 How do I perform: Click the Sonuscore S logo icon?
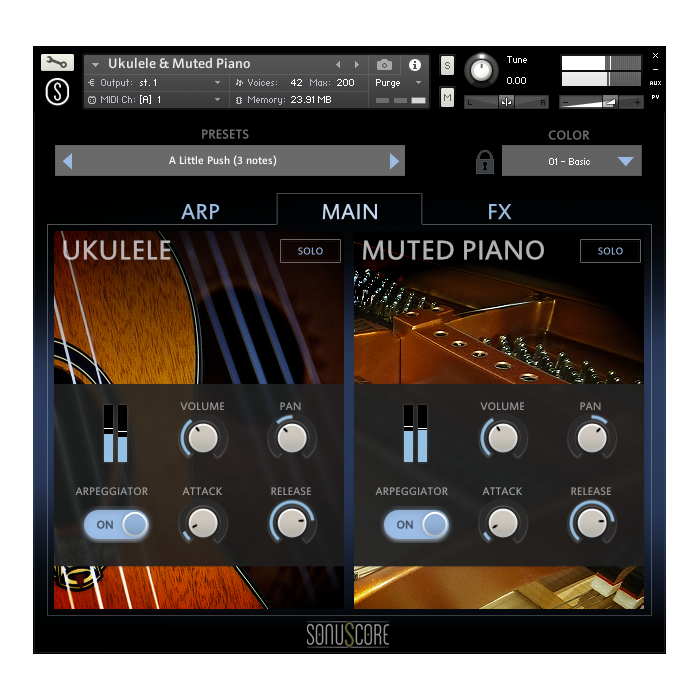(x=57, y=90)
